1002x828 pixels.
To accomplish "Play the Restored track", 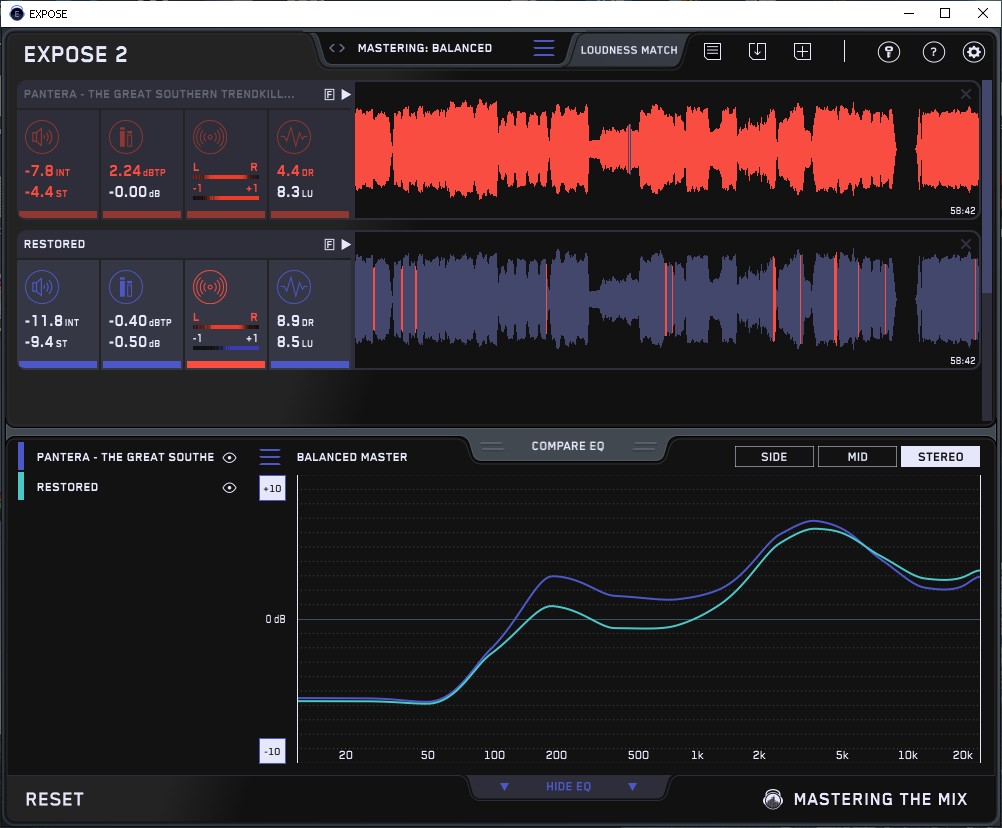I will coord(346,244).
